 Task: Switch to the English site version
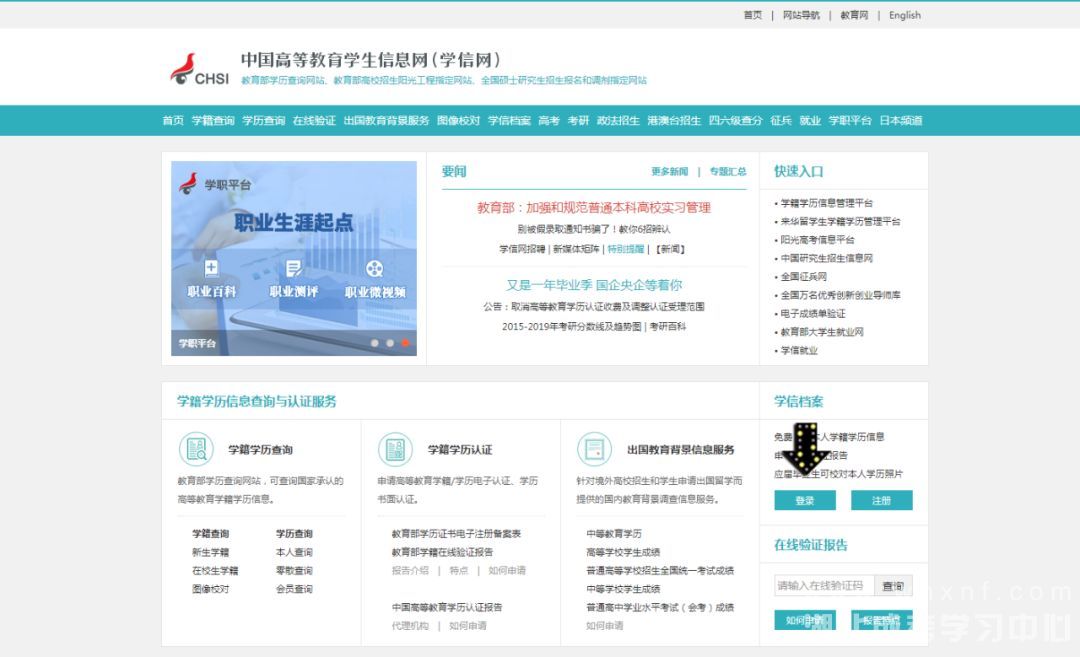point(905,15)
